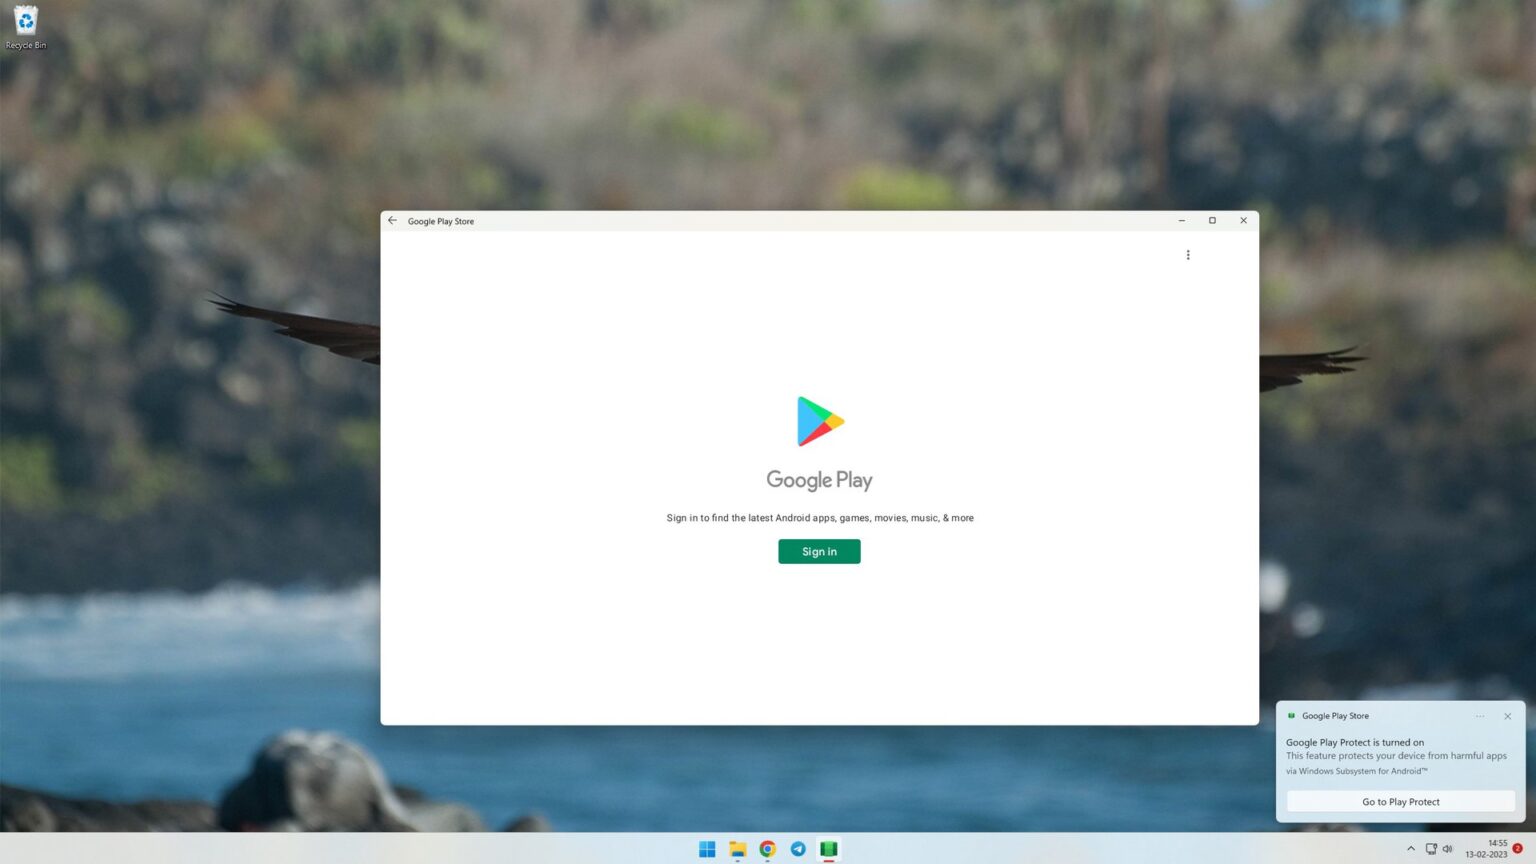The image size is (1536, 864).
Task: Expand hidden icons with the tray chevron
Action: click(1410, 849)
